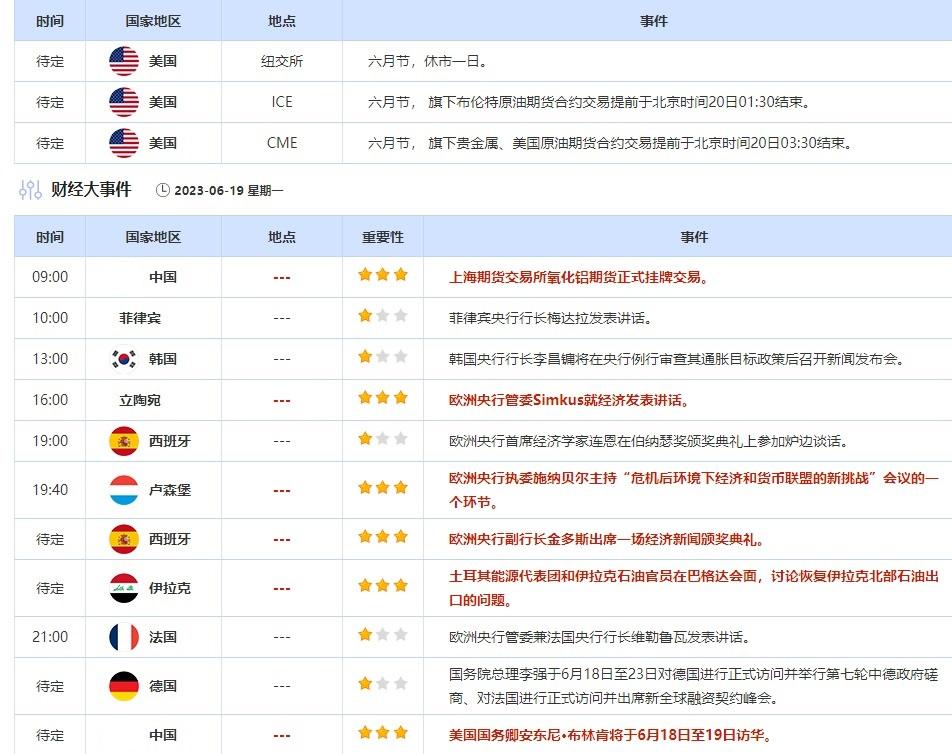Click the Germany flag beside 德国

(124, 686)
